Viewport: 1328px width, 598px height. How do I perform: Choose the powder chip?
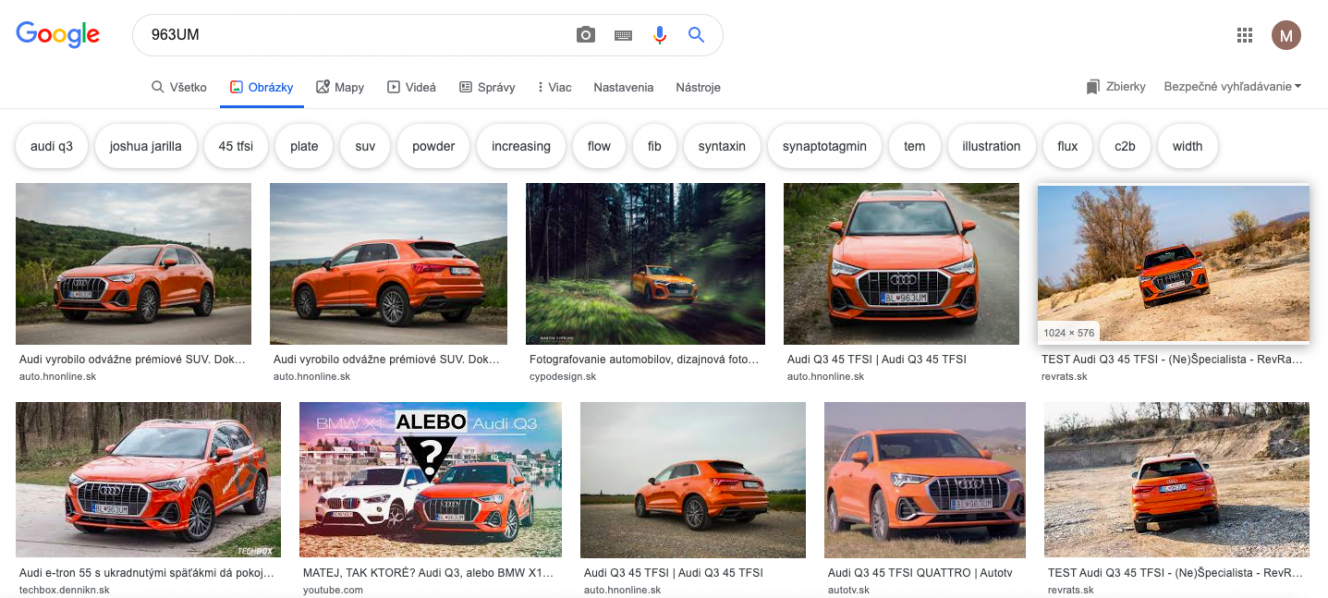[x=433, y=146]
